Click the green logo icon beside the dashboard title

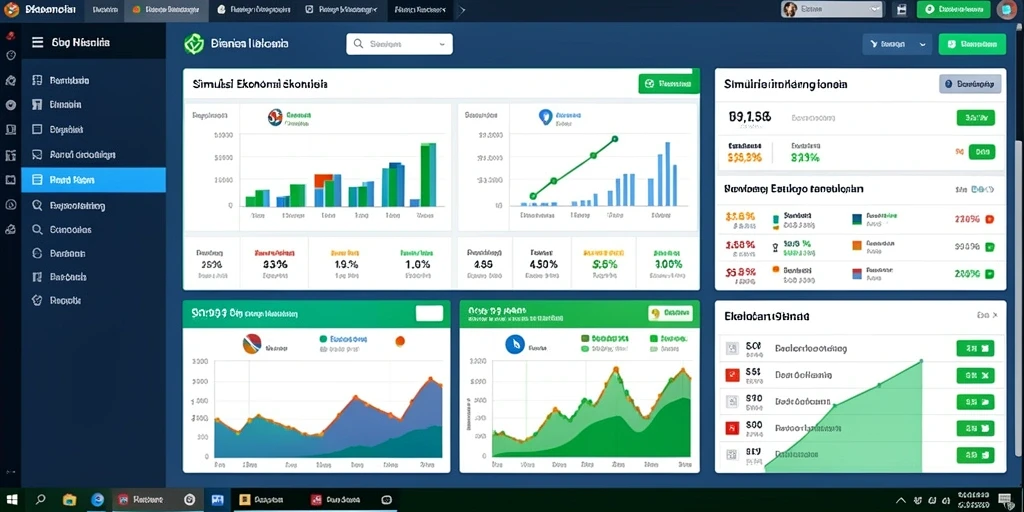pos(195,44)
